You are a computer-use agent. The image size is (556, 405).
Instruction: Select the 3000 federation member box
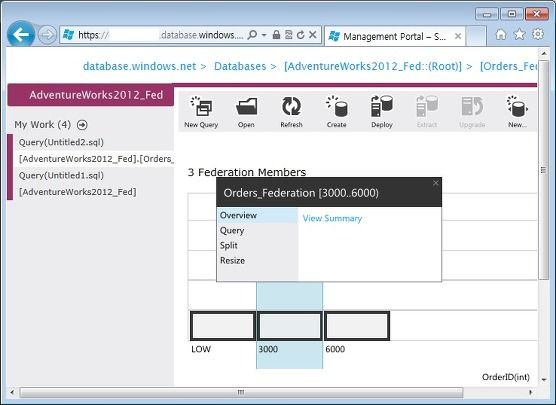pyautogui.click(x=290, y=326)
